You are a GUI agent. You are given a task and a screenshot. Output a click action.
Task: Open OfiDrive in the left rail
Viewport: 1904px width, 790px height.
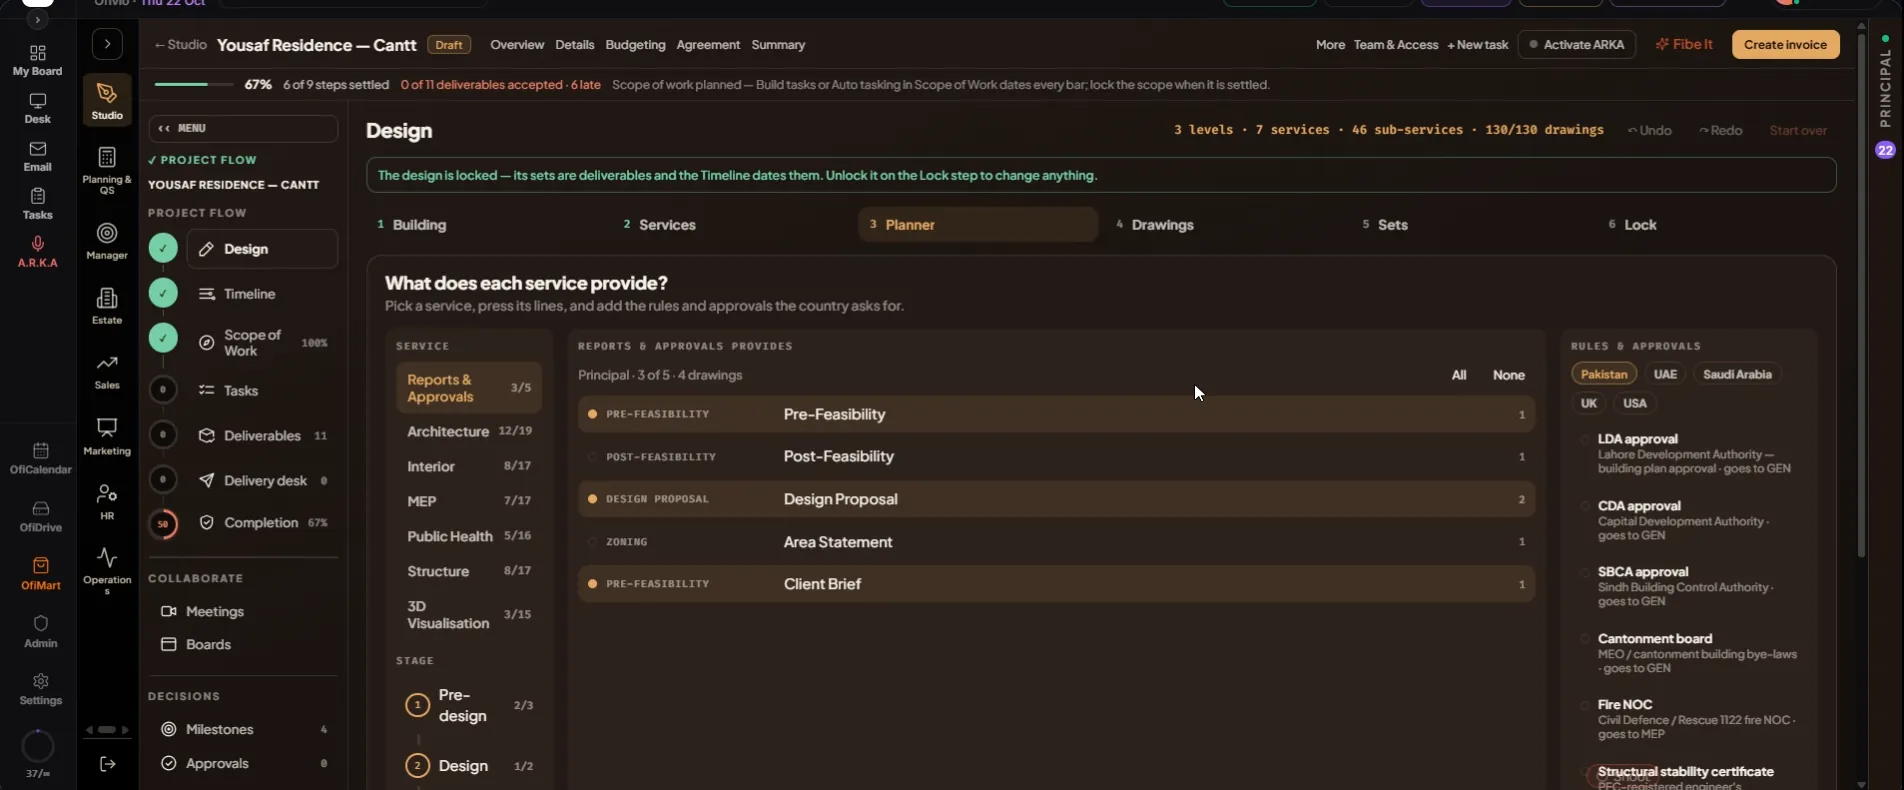click(41, 516)
